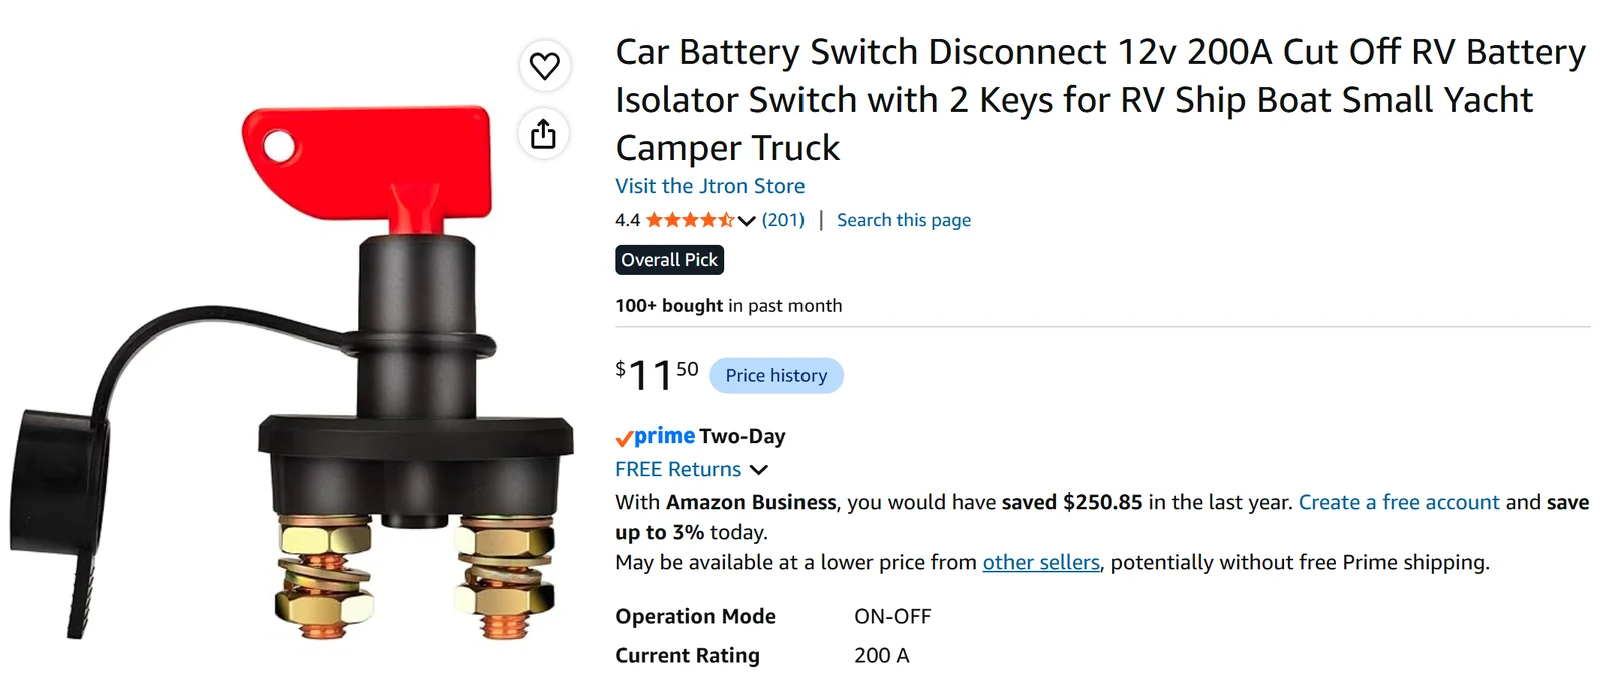1600x673 pixels.
Task: Open the share icon below the heart
Action: 544,134
